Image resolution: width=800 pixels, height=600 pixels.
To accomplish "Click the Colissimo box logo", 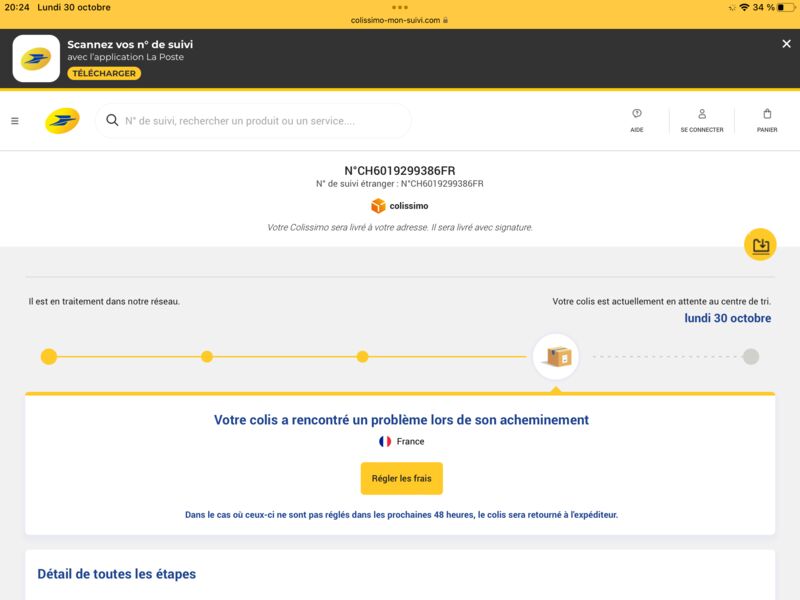I will click(377, 207).
